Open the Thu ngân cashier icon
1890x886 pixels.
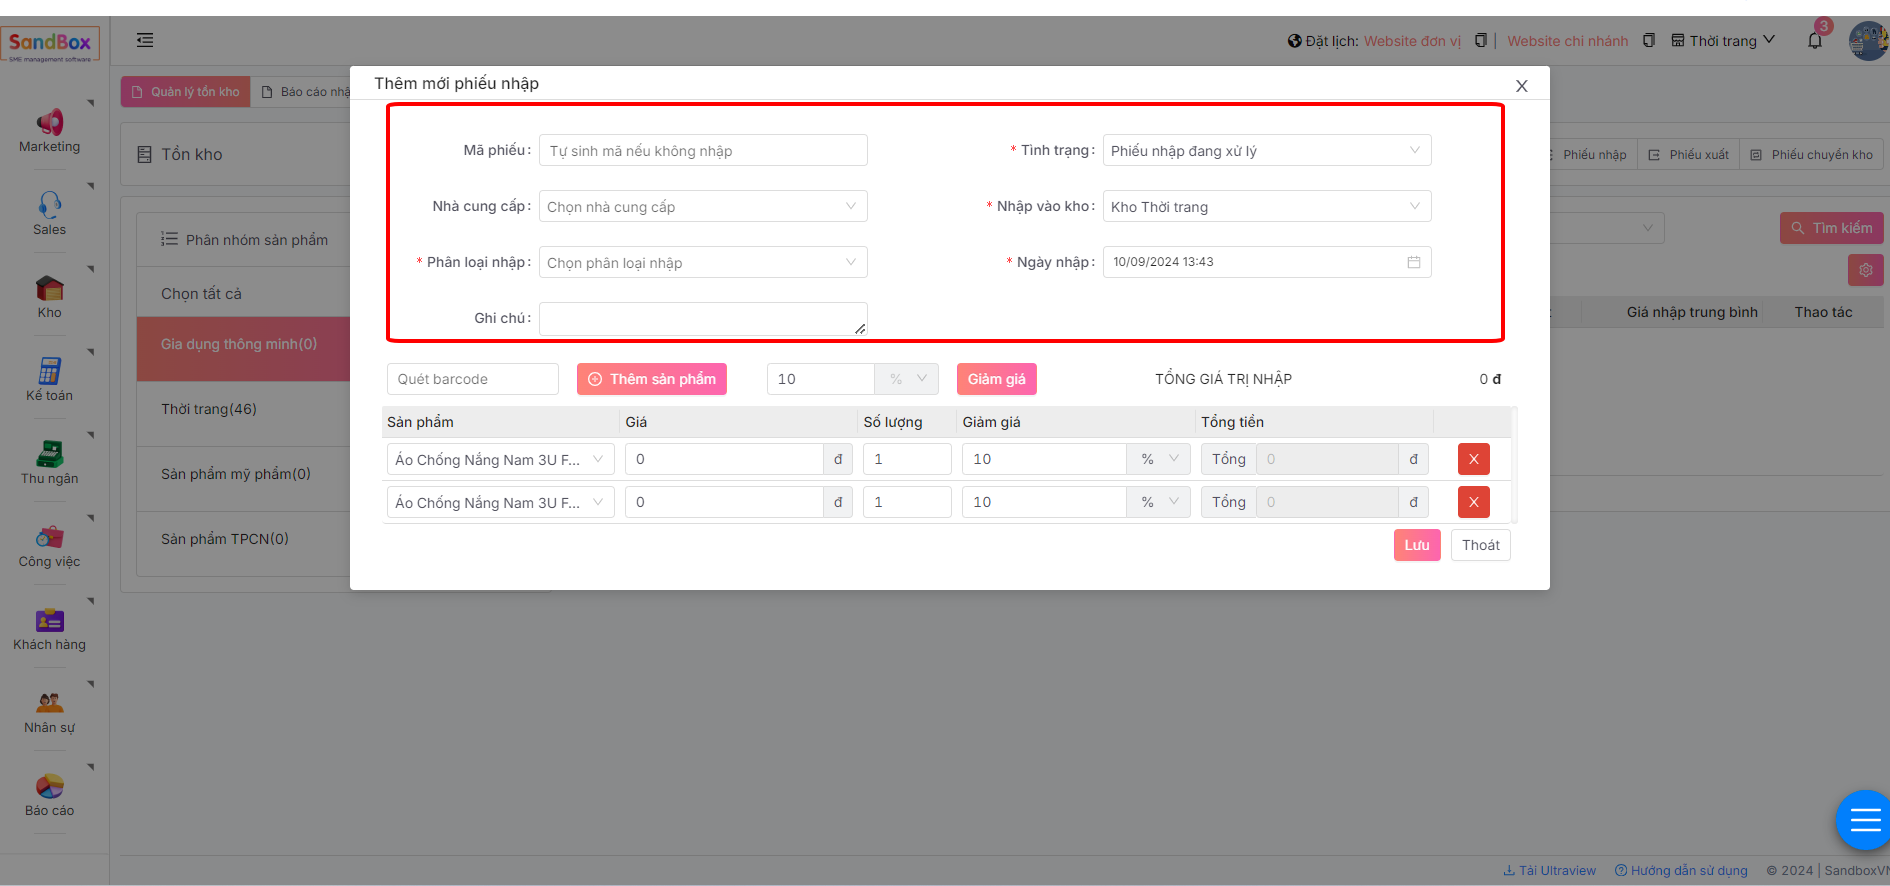point(49,454)
